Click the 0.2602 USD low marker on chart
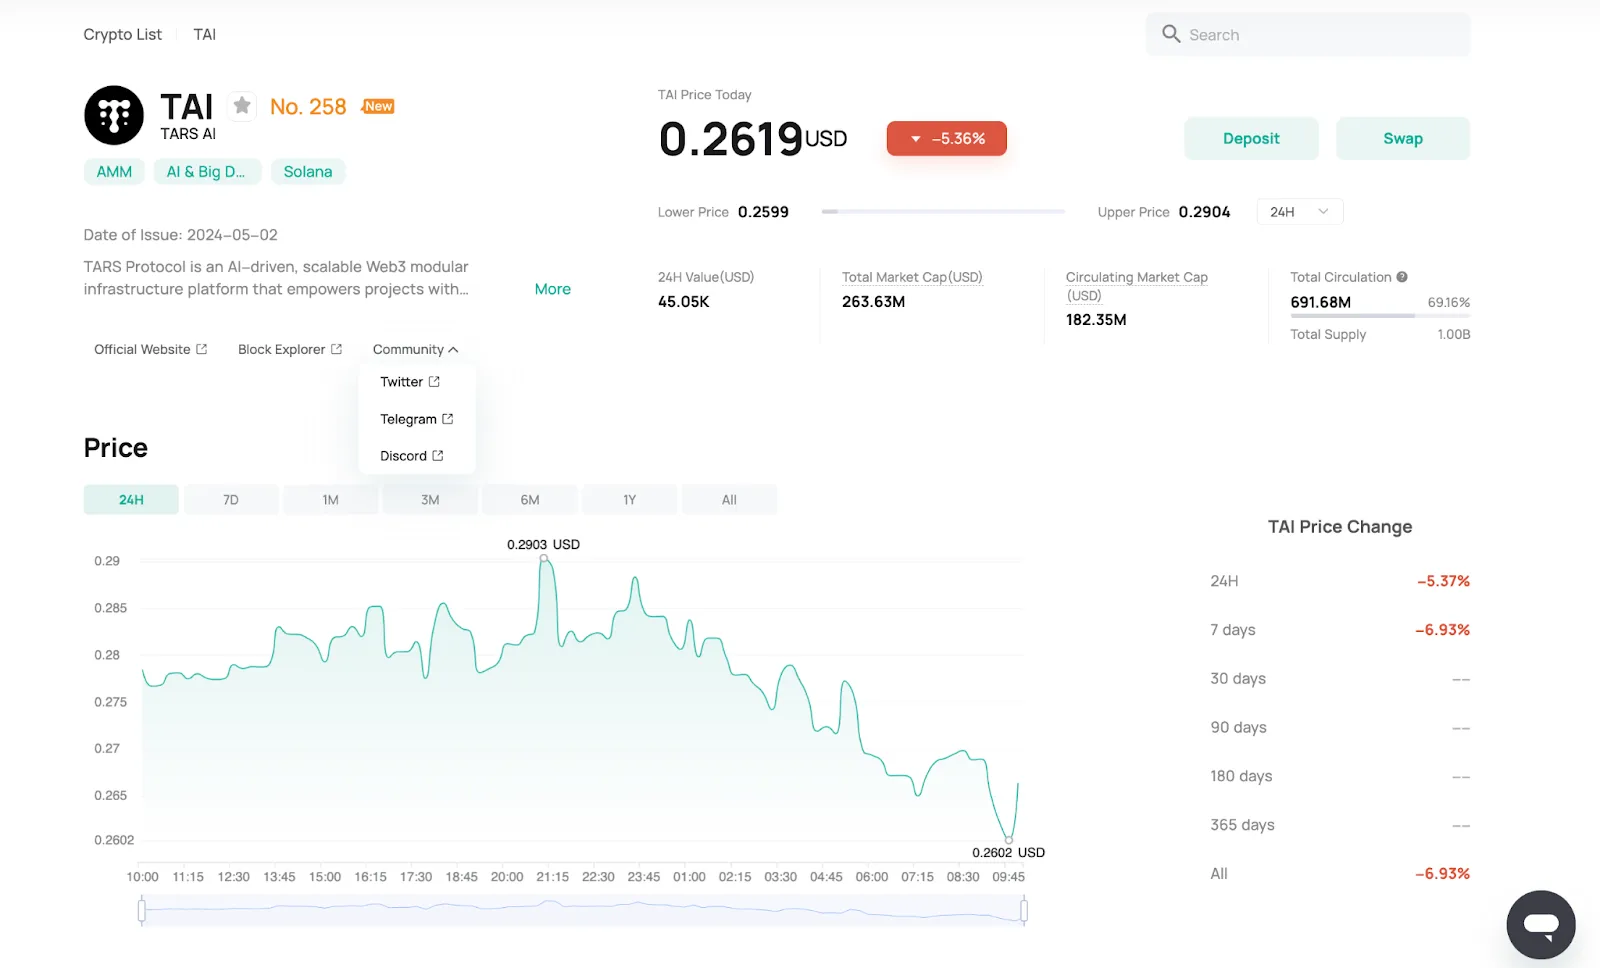 pyautogui.click(x=1009, y=840)
